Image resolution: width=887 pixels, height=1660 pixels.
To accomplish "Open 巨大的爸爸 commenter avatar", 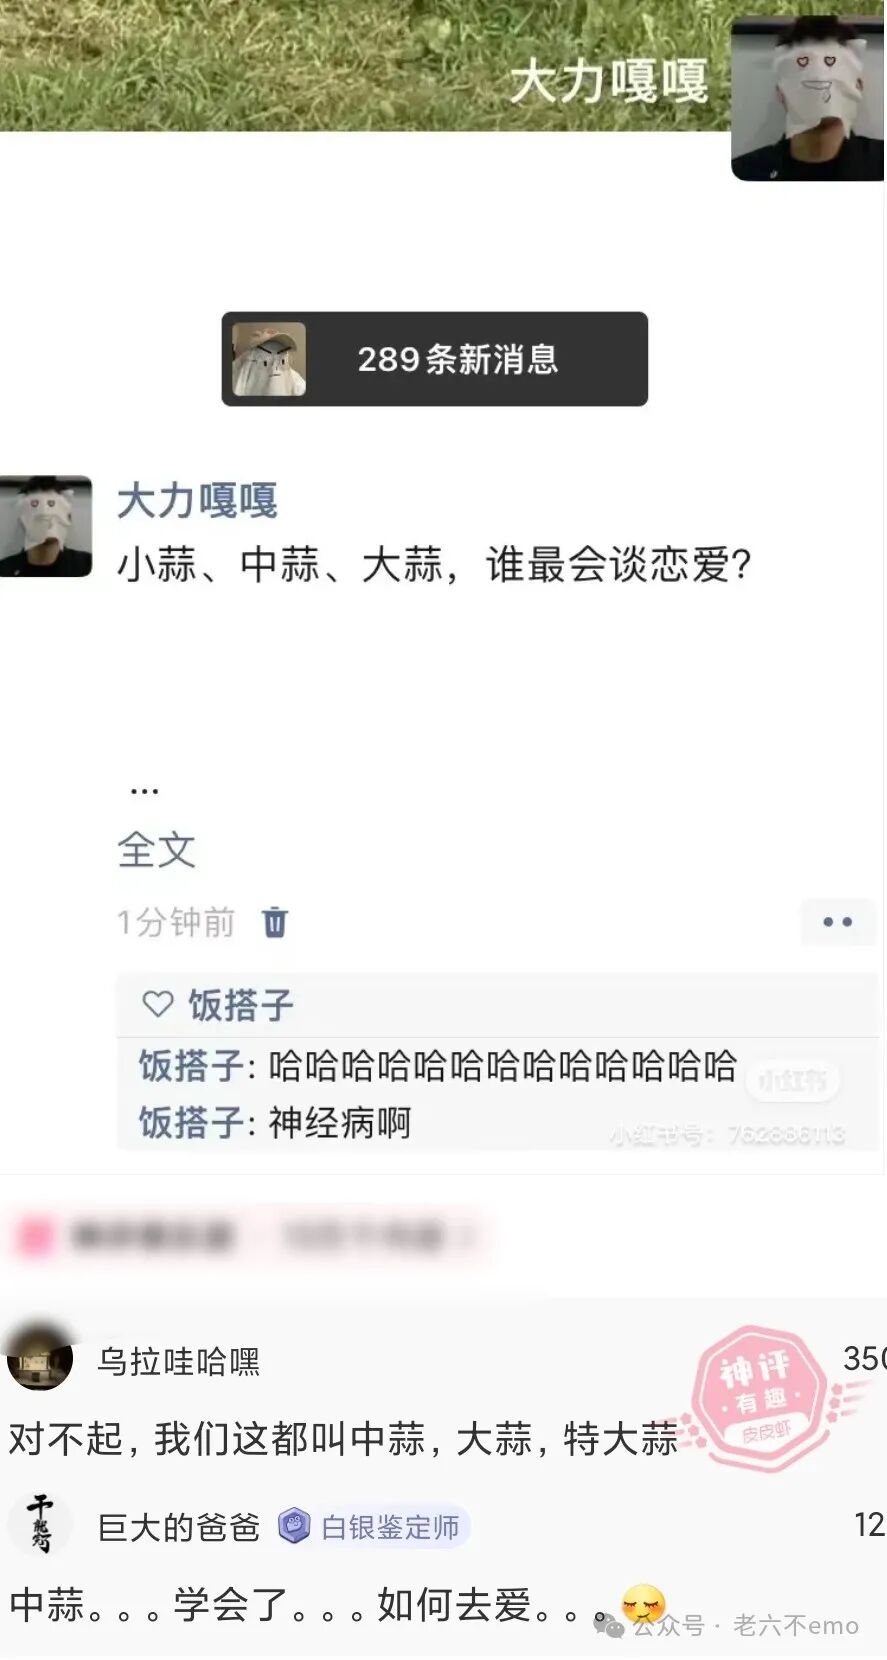I will (x=40, y=1525).
